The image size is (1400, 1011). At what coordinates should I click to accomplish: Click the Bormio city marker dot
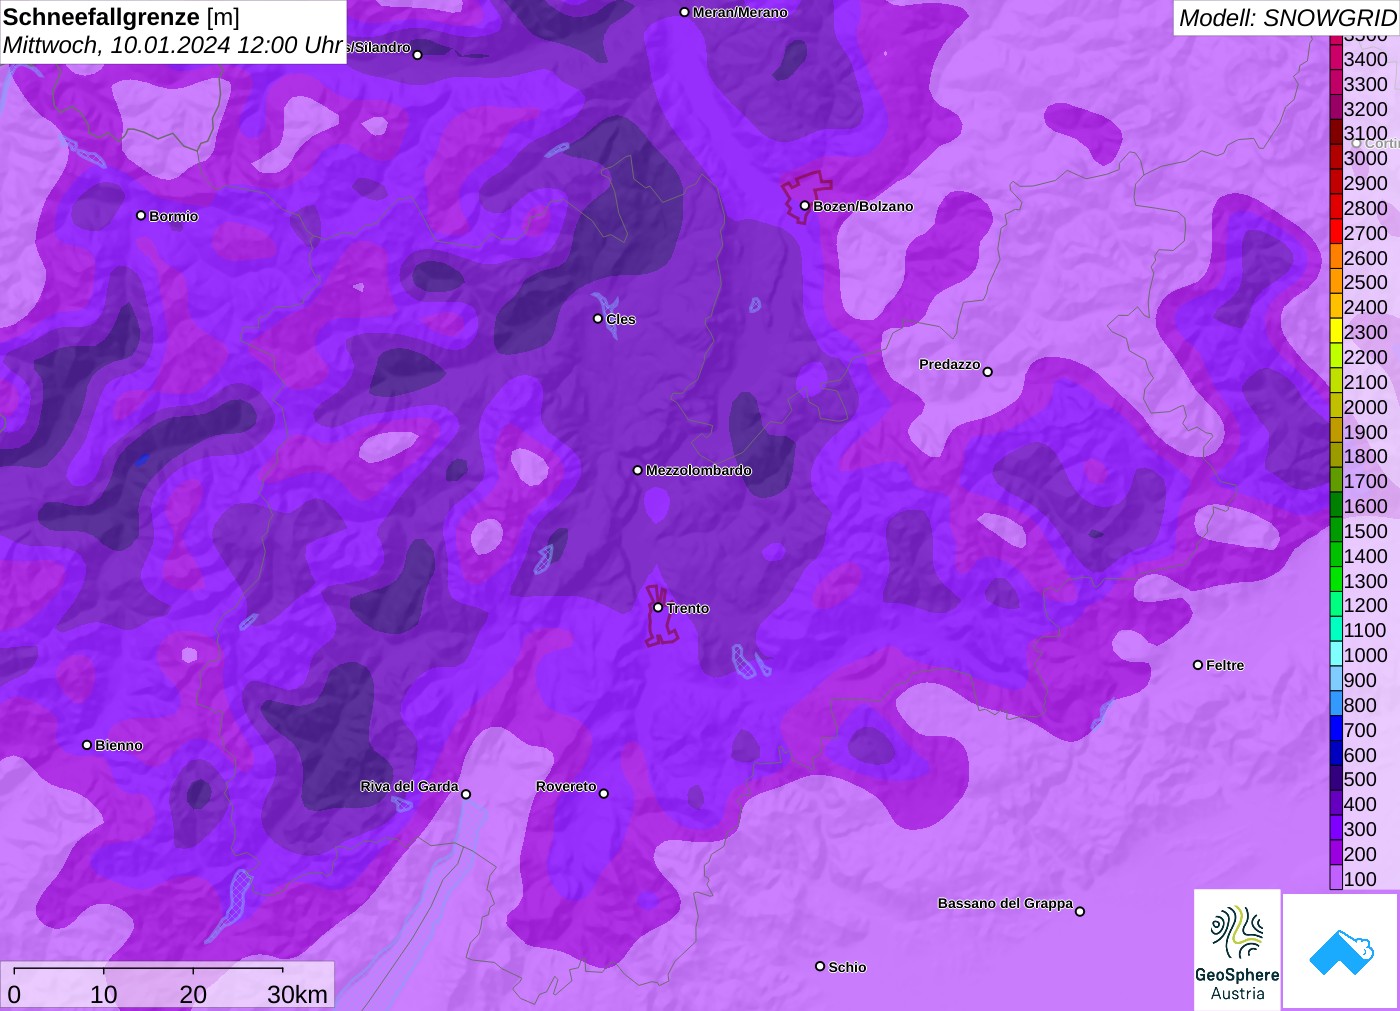click(141, 215)
